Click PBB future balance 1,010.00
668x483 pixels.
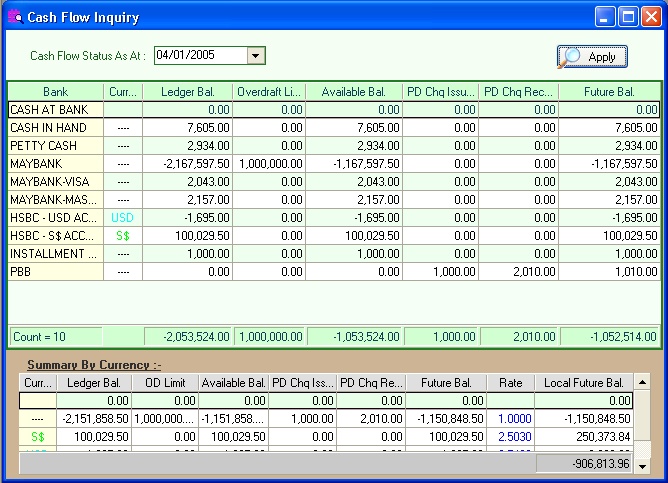click(x=609, y=271)
